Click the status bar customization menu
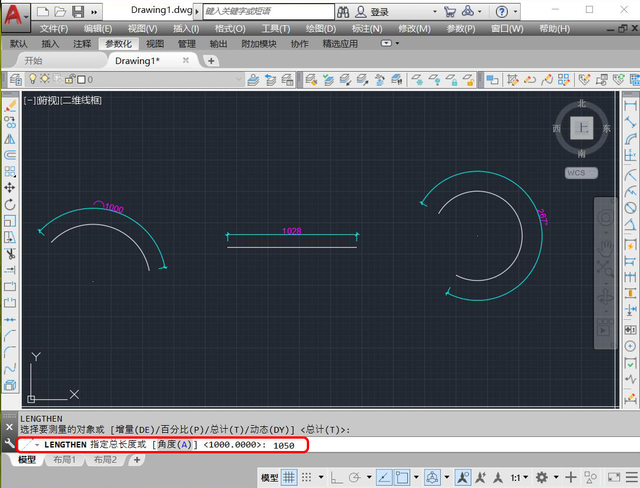Image resolution: width=640 pixels, height=488 pixels. 632,477
